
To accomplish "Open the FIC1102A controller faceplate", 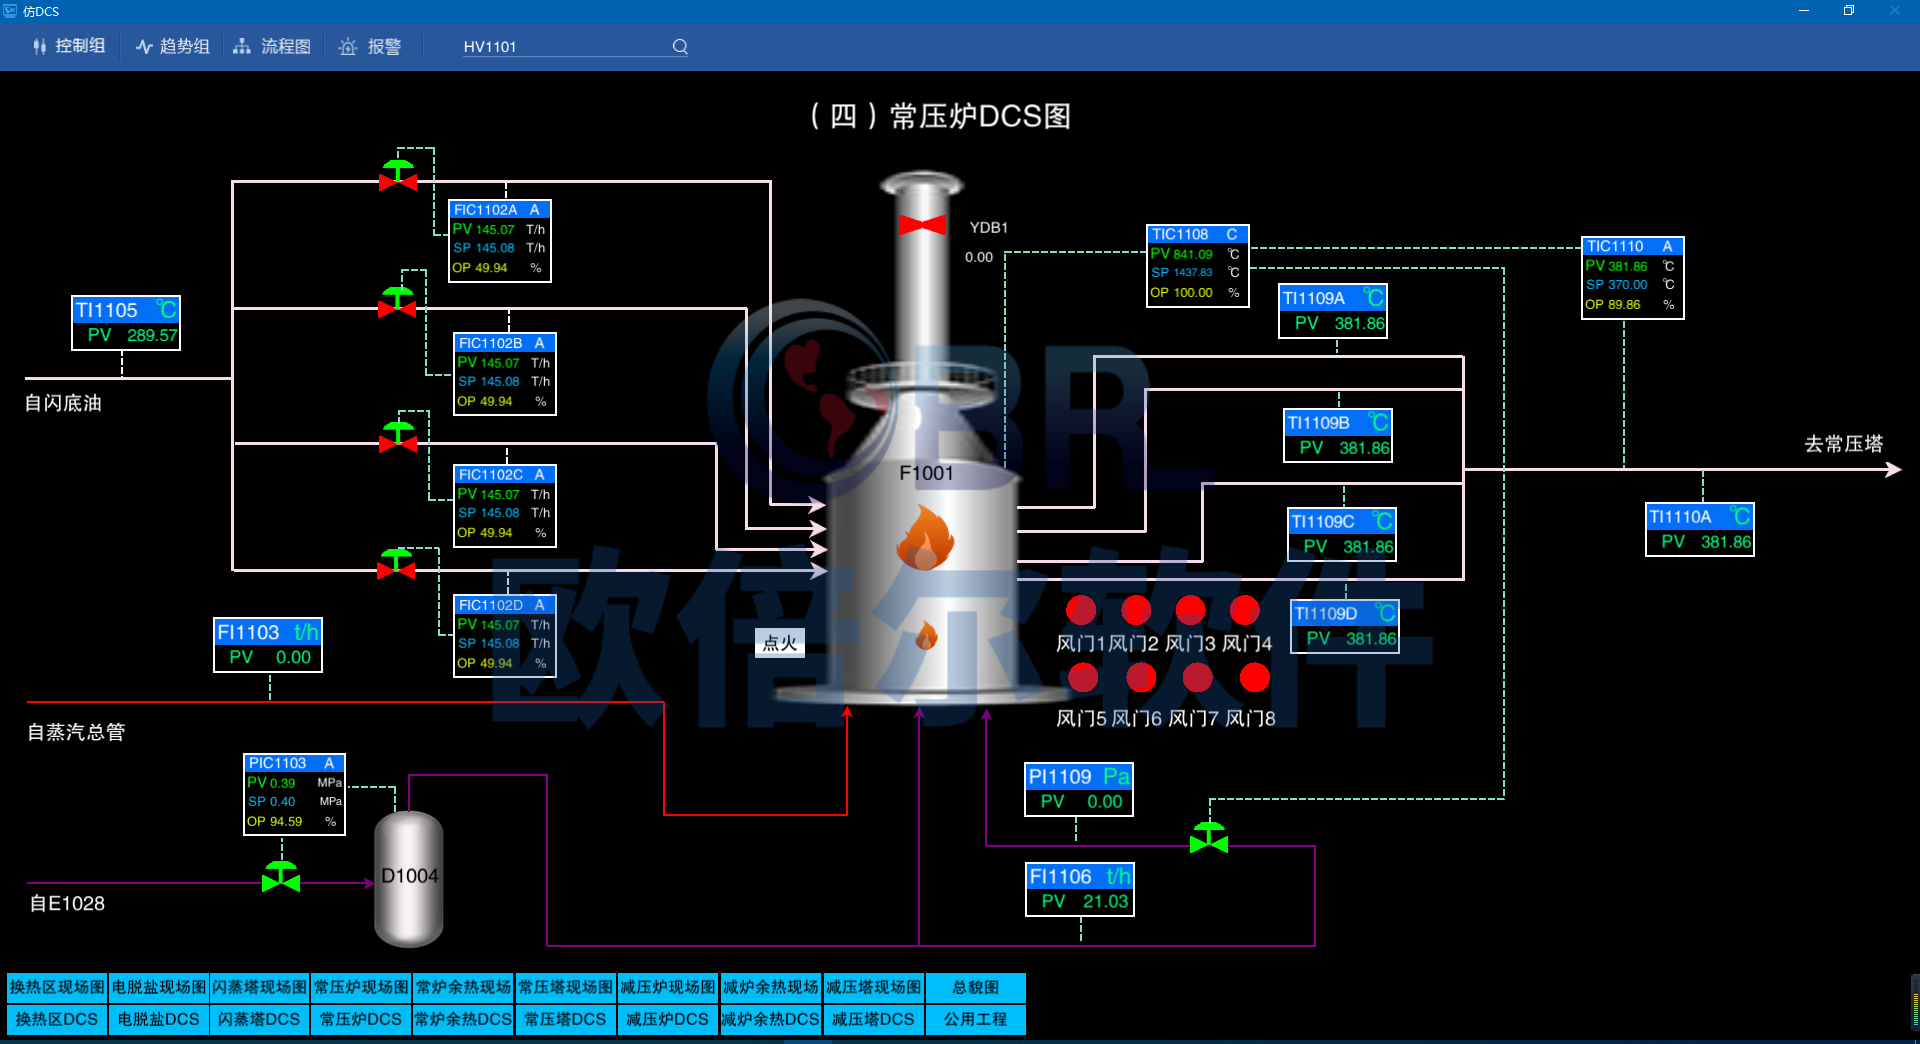I will (500, 240).
